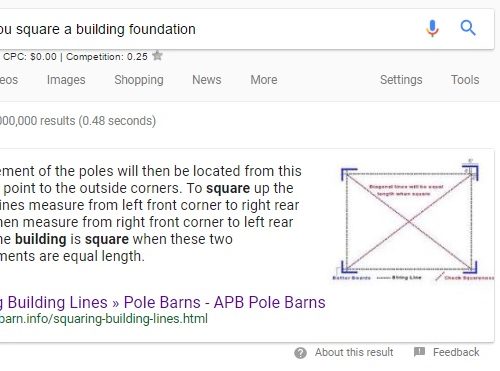Click the results count statistics text
500x371 pixels.
[x=77, y=121]
